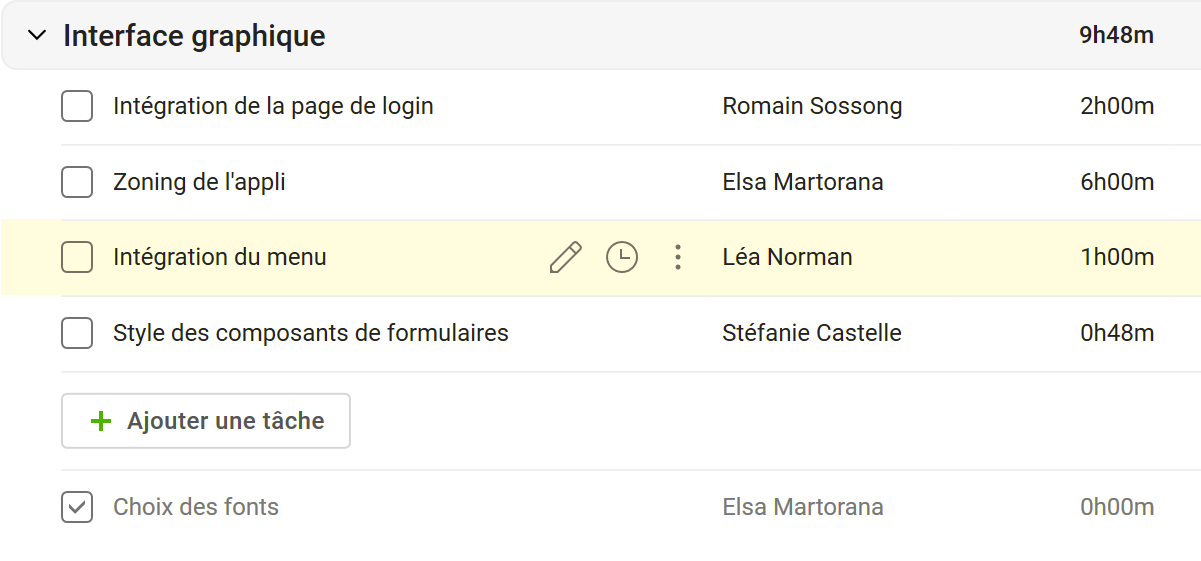Click the 1h00m duration value
This screenshot has height=561, width=1201.
[x=1117, y=257]
